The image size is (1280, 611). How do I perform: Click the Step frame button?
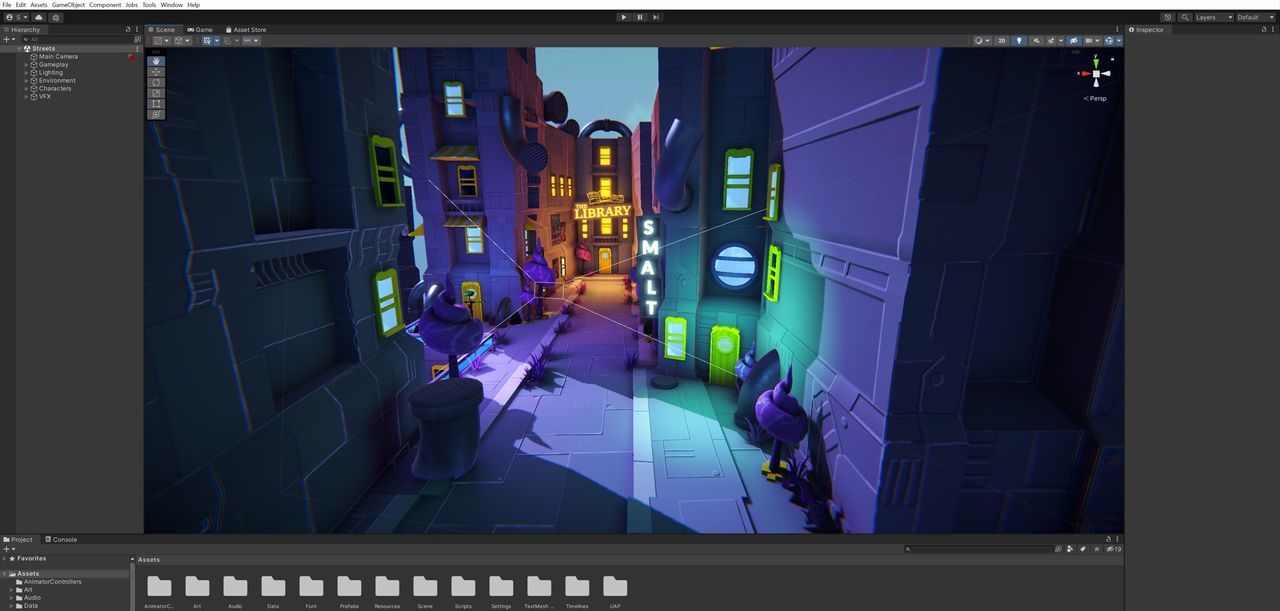(656, 17)
